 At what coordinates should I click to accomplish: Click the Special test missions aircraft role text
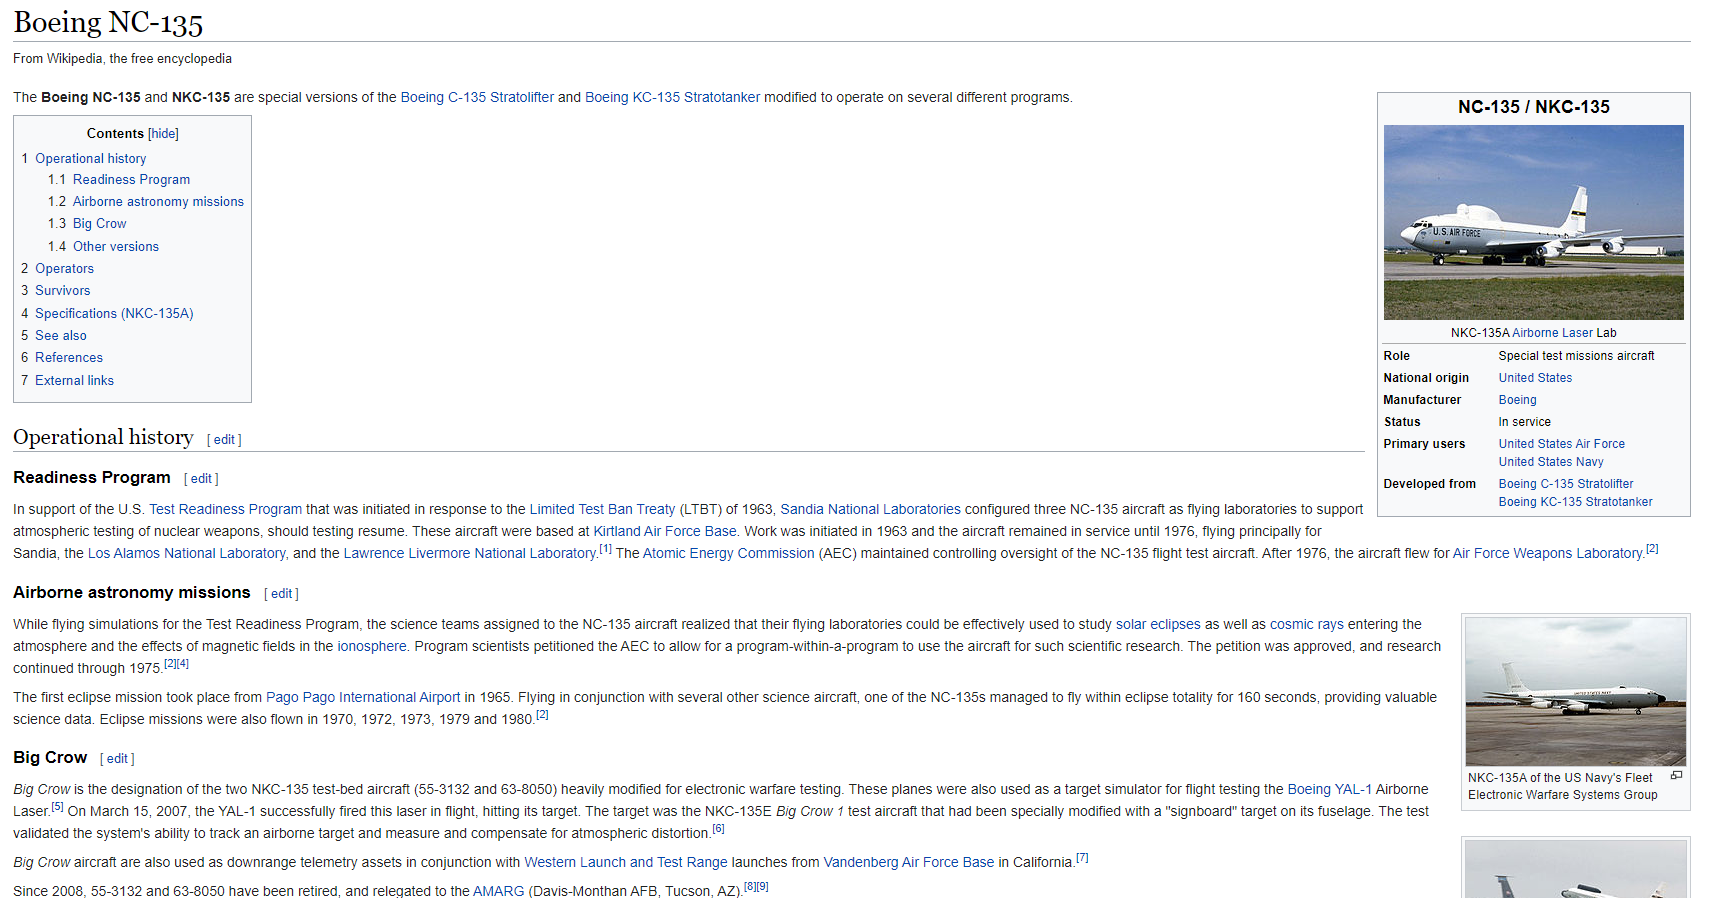[1576, 356]
